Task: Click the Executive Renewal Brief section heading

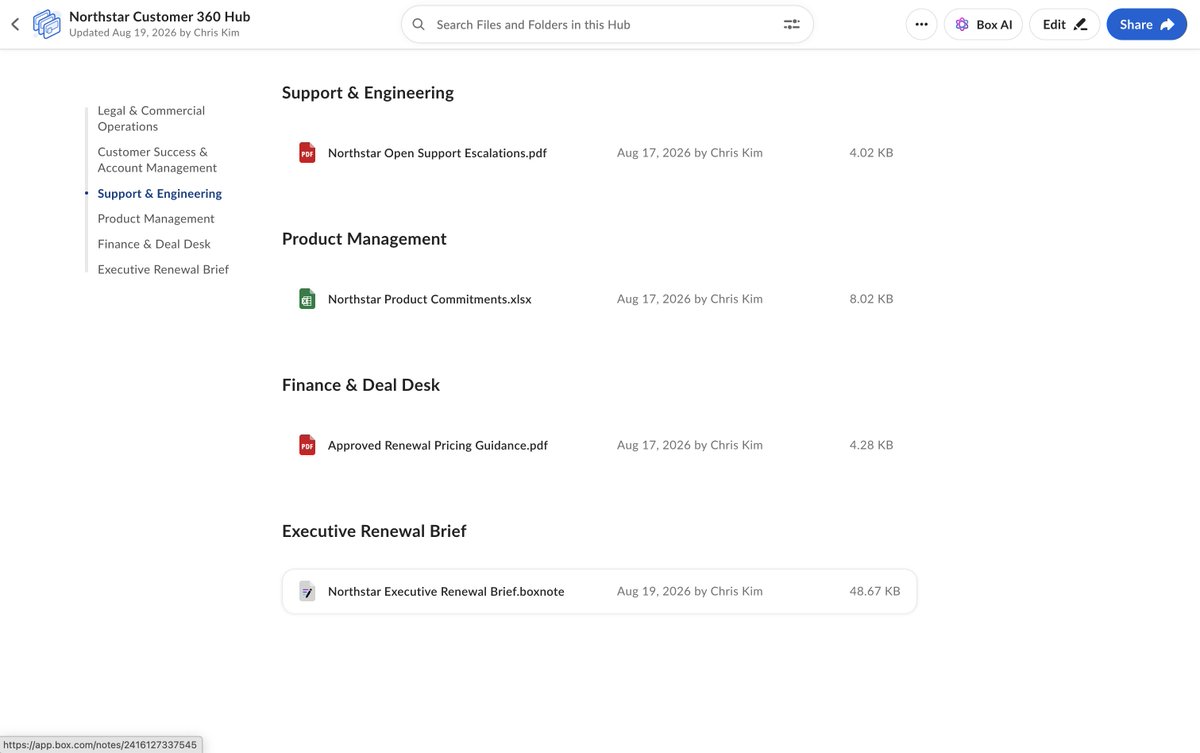Action: pyautogui.click(x=374, y=531)
